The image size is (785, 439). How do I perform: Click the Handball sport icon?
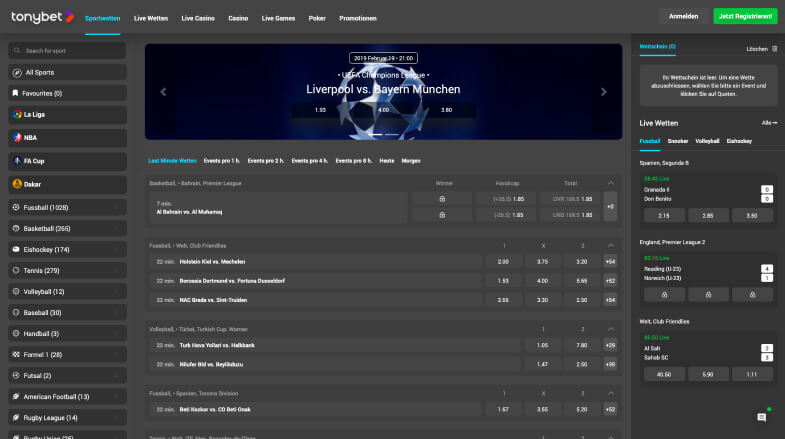(16, 333)
